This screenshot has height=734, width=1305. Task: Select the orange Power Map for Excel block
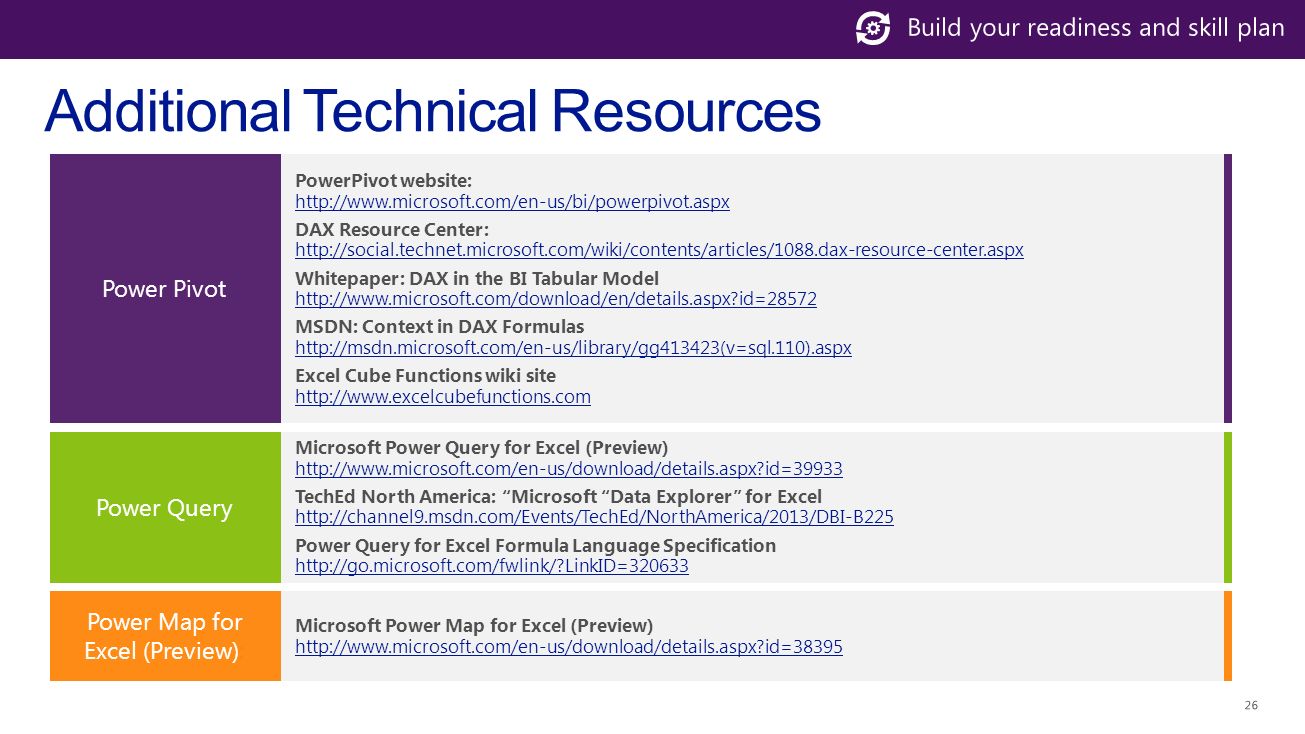[x=165, y=636]
